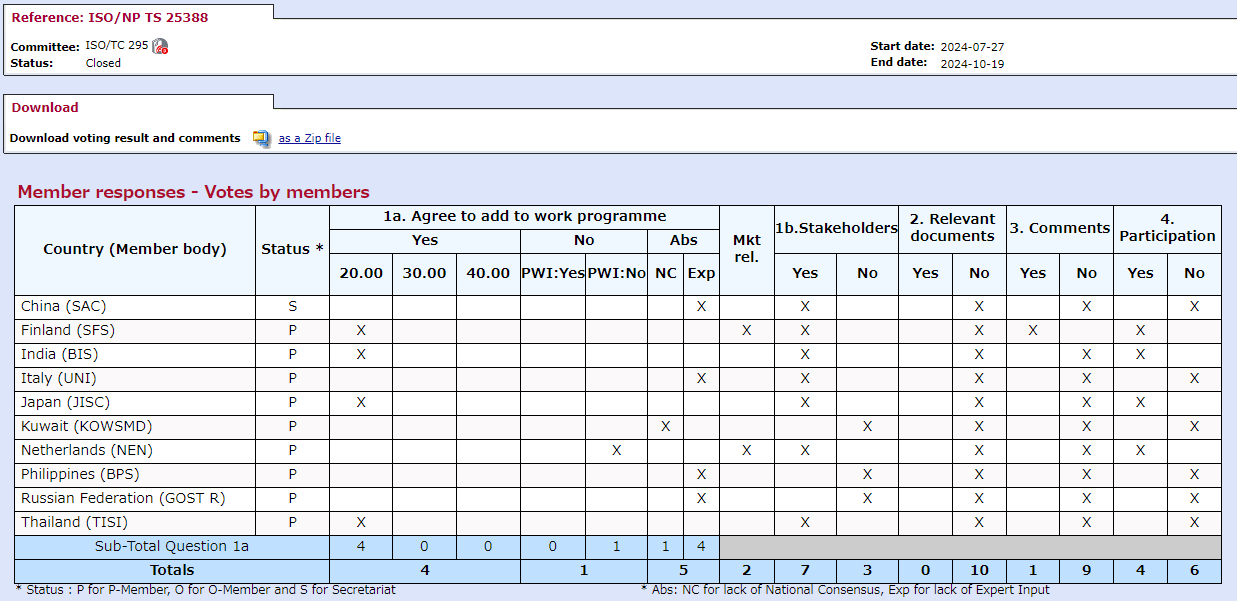Select the start date value 2024-07-27
1237x601 pixels.
click(972, 46)
